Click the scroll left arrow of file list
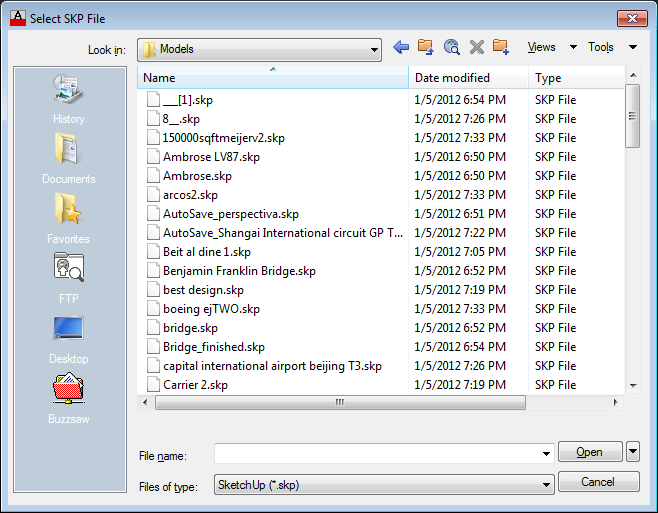 (145, 402)
